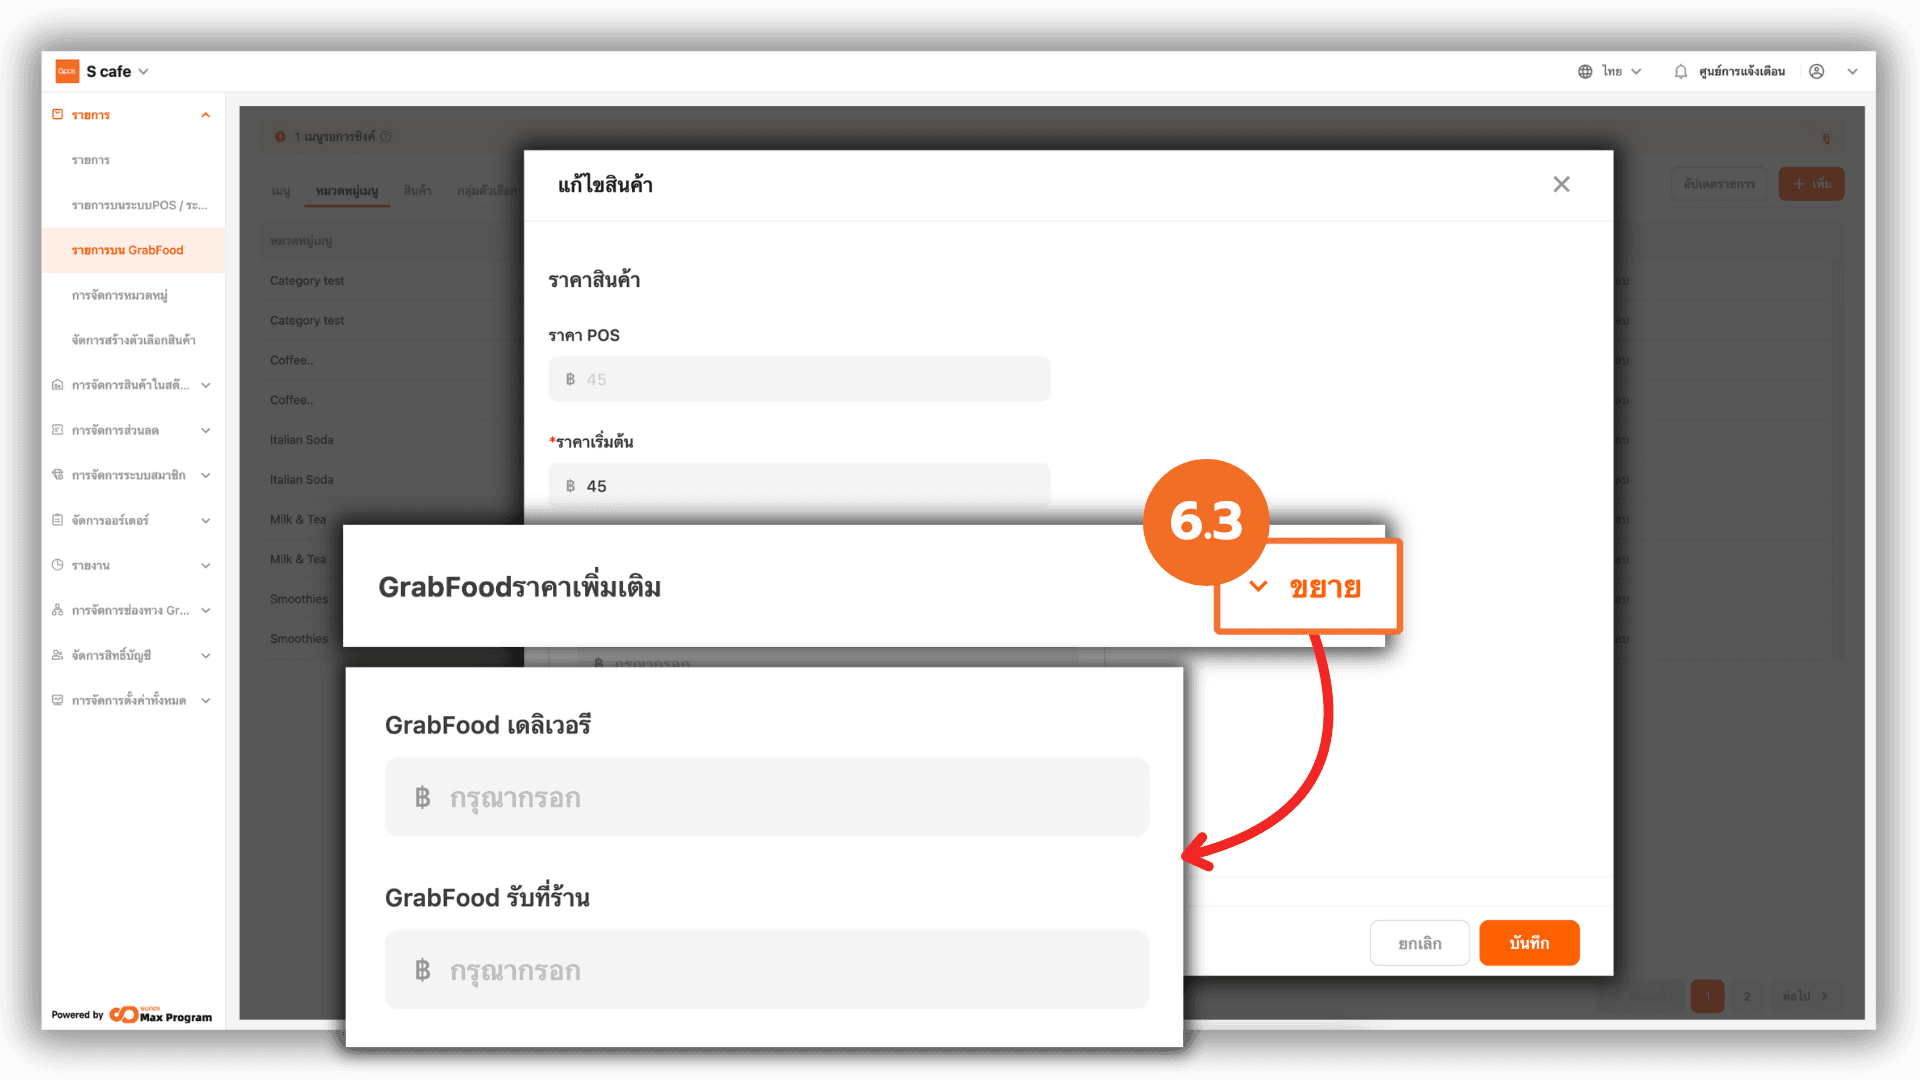Click the globe language icon
Viewport: 1920px width, 1080px height.
coord(1585,71)
